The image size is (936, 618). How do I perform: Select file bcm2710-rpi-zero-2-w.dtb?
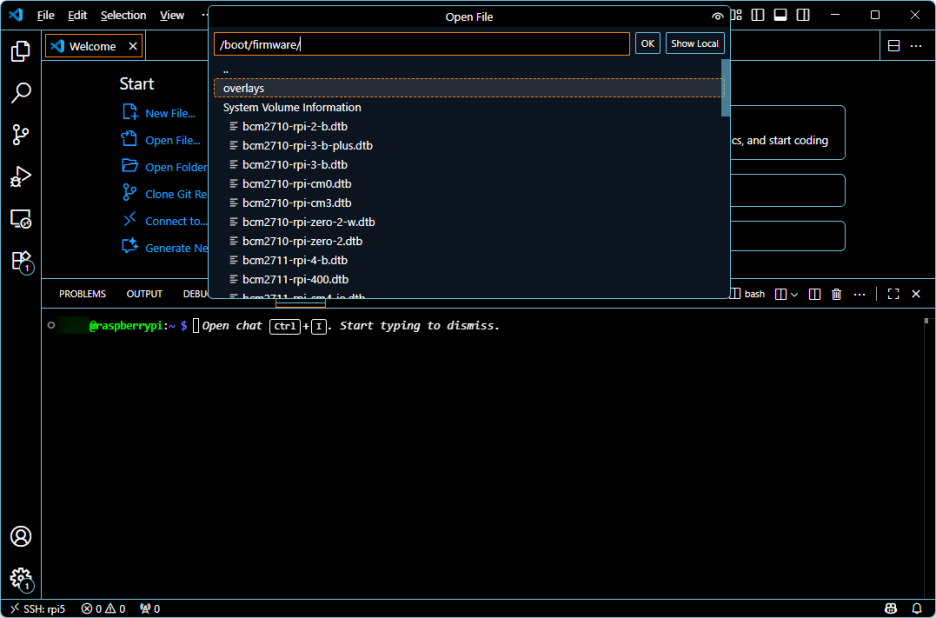467,222
